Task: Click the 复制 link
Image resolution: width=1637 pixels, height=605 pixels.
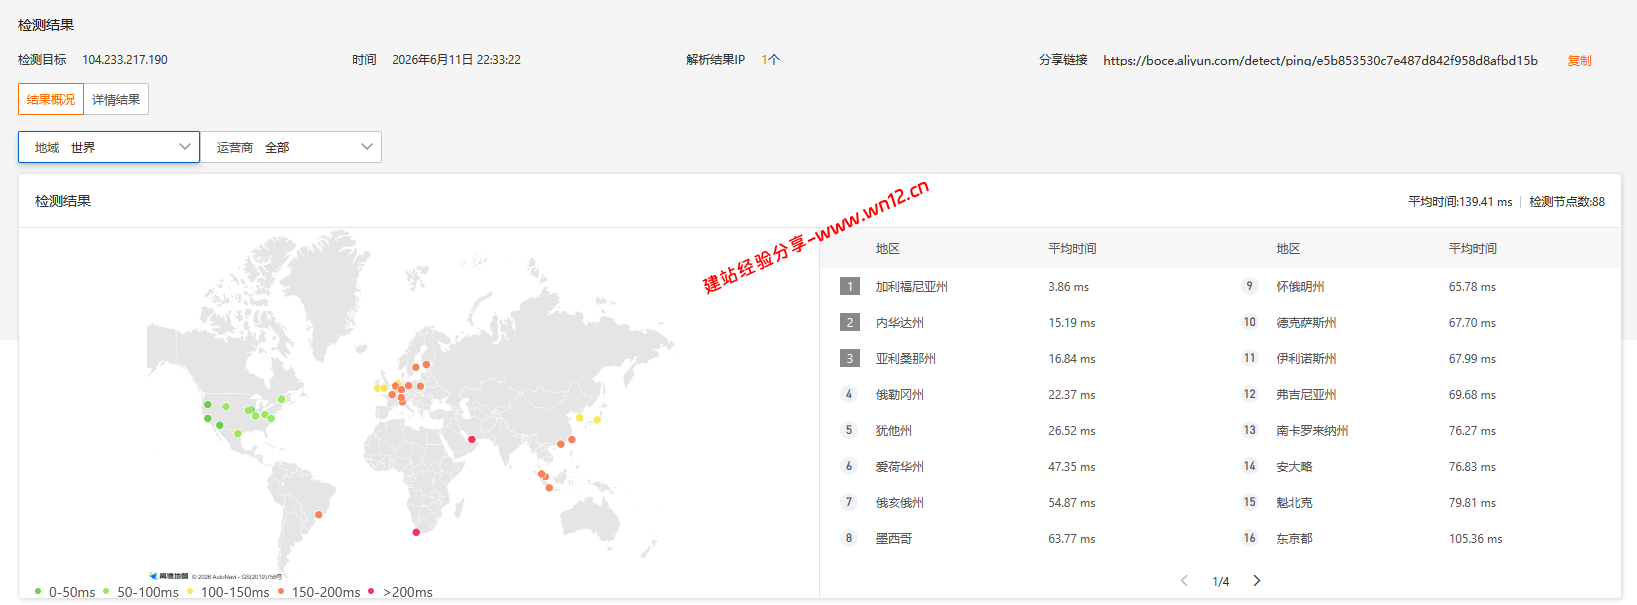Action: point(1580,60)
